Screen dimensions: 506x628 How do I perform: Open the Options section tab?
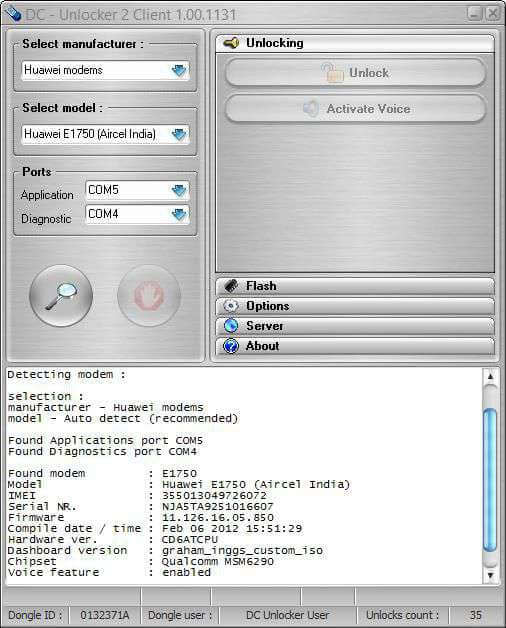(x=355, y=306)
